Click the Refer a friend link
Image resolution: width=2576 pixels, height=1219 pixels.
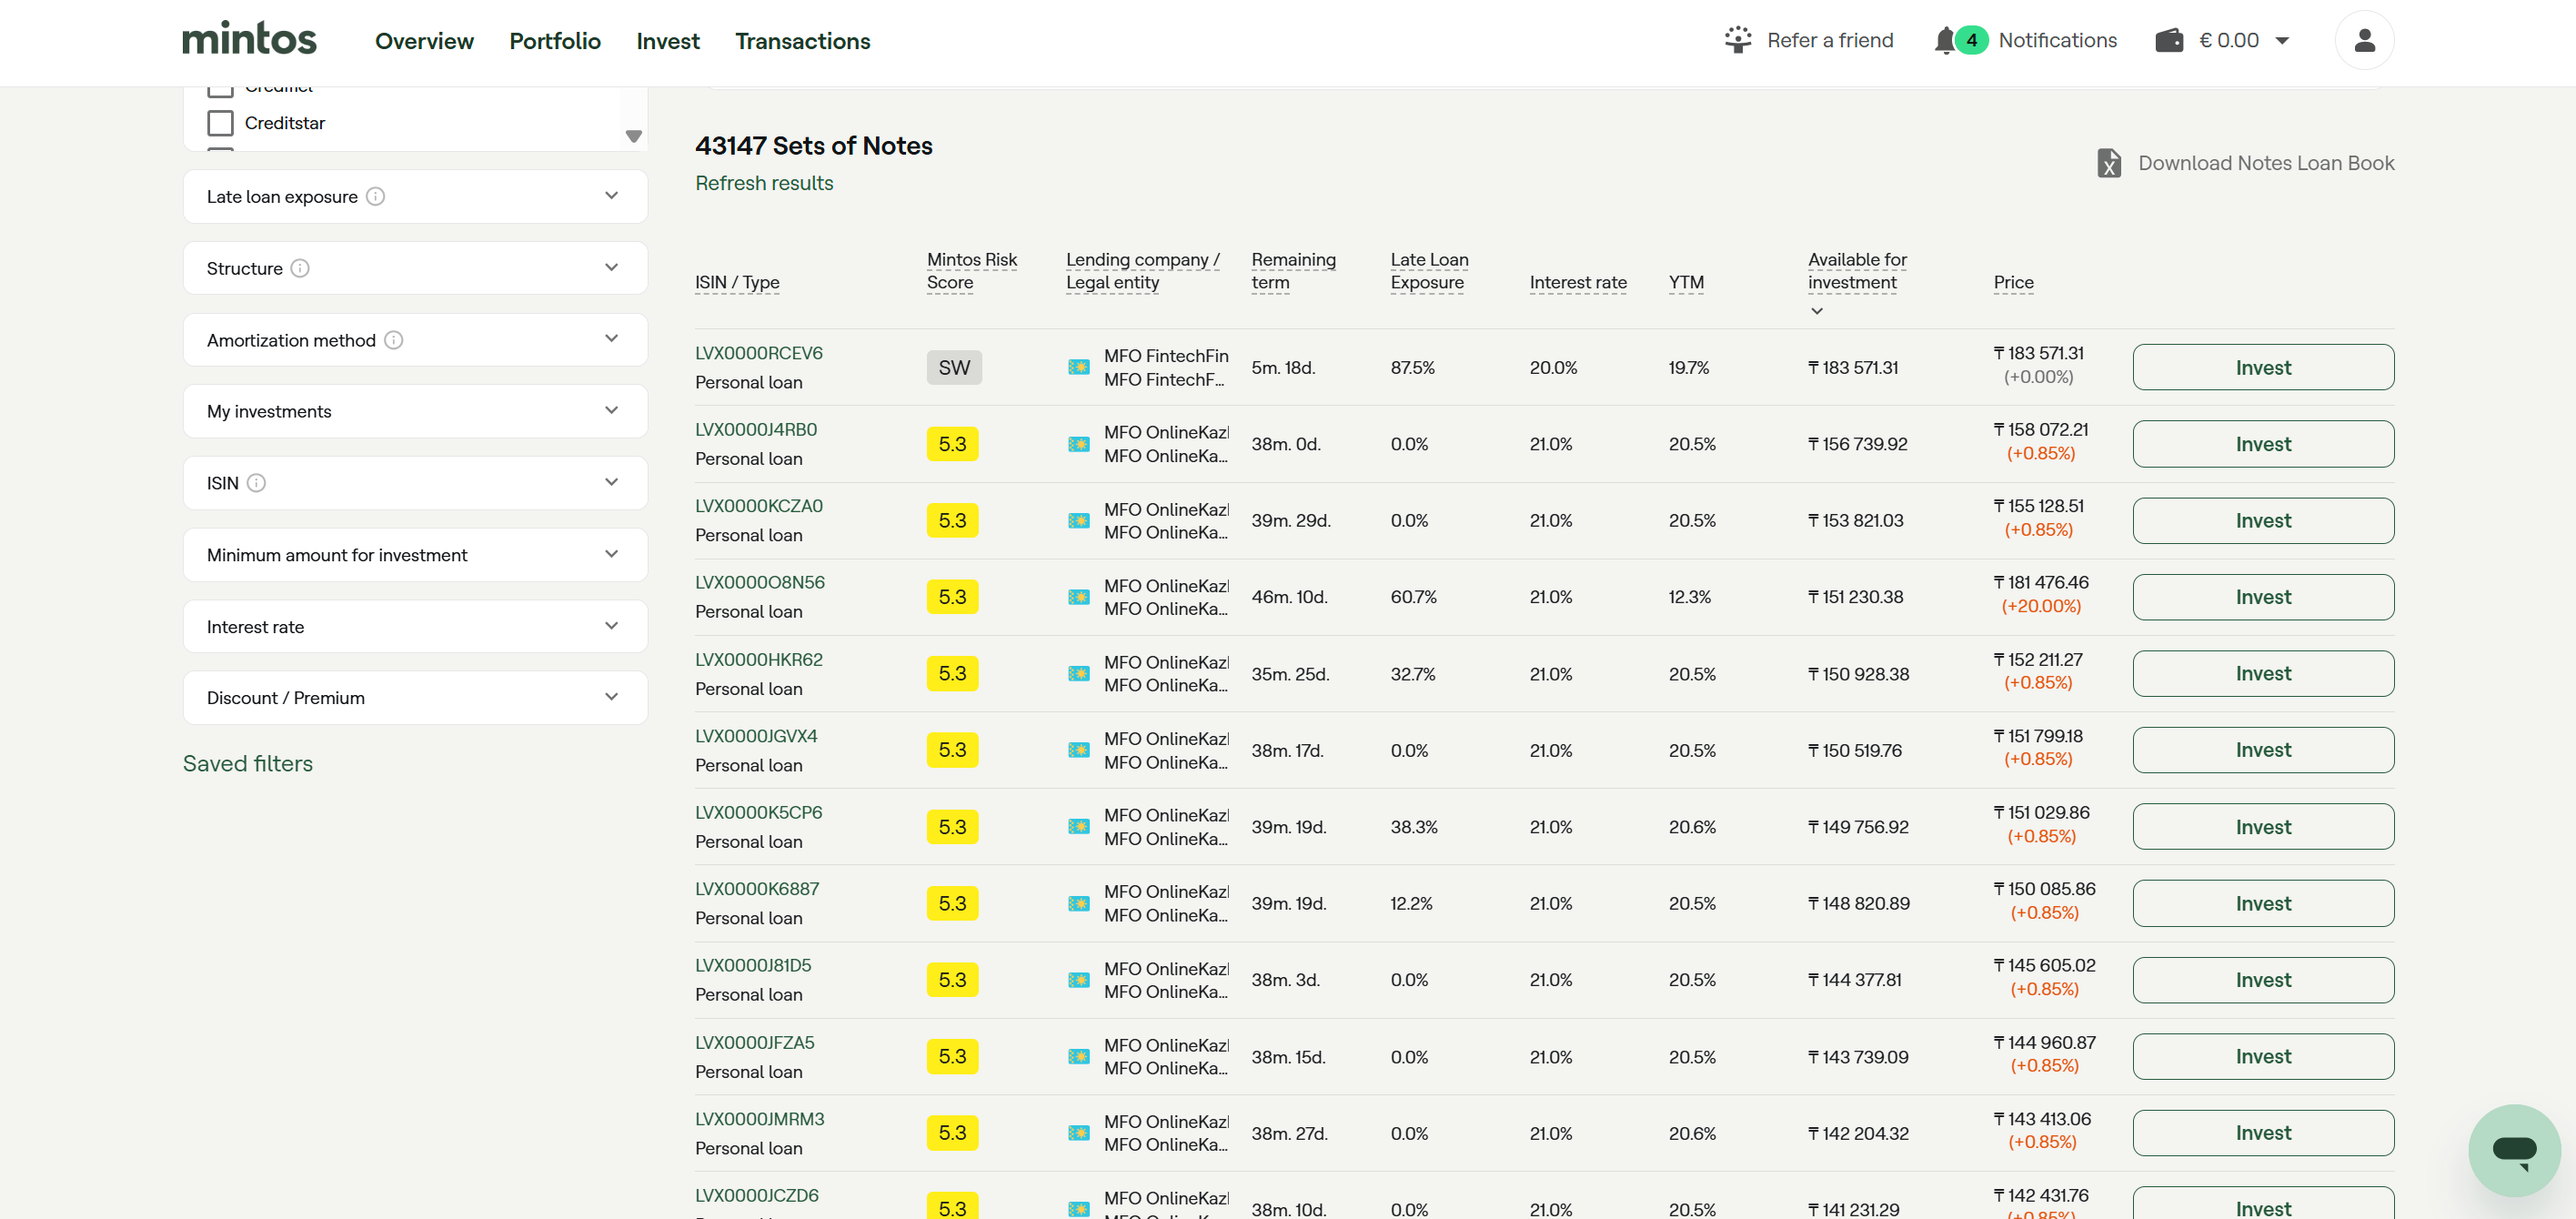coord(1830,40)
